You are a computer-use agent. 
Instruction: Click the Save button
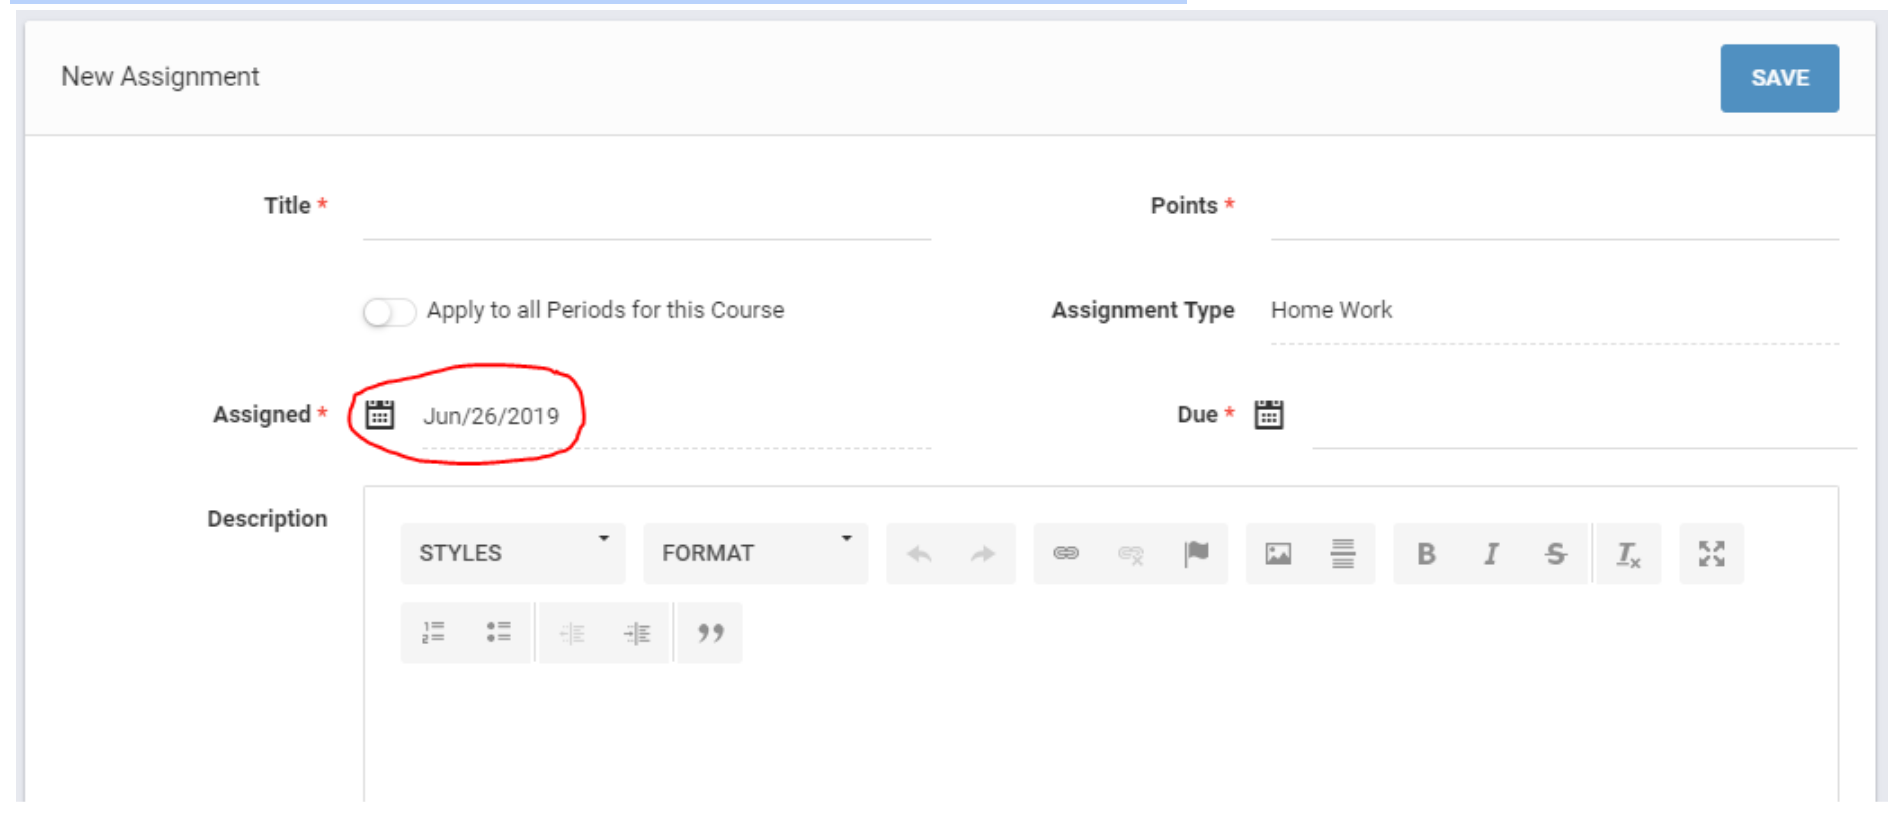[x=1778, y=78]
